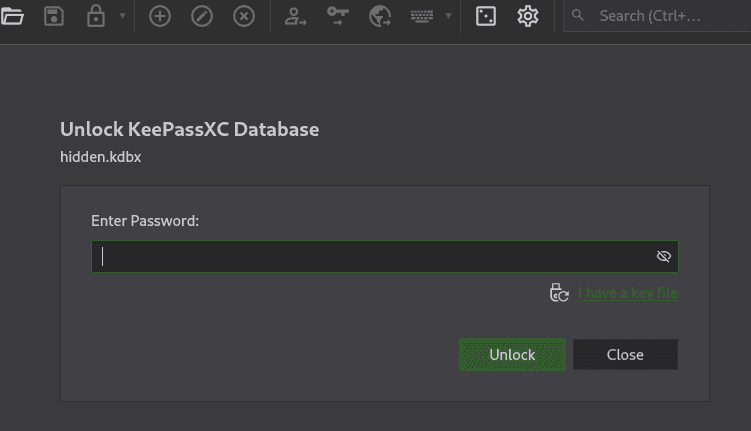Click the edit entry pencil icon
This screenshot has width=751, height=431.
click(202, 16)
